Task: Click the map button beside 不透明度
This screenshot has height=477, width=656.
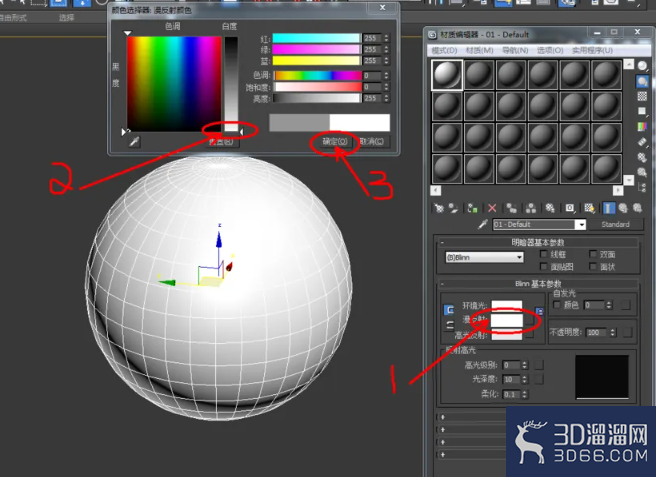Action: (627, 333)
